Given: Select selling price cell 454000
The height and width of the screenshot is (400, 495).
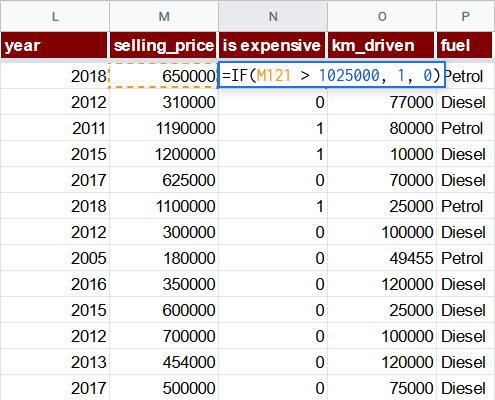Looking at the screenshot, I should pos(164,362).
